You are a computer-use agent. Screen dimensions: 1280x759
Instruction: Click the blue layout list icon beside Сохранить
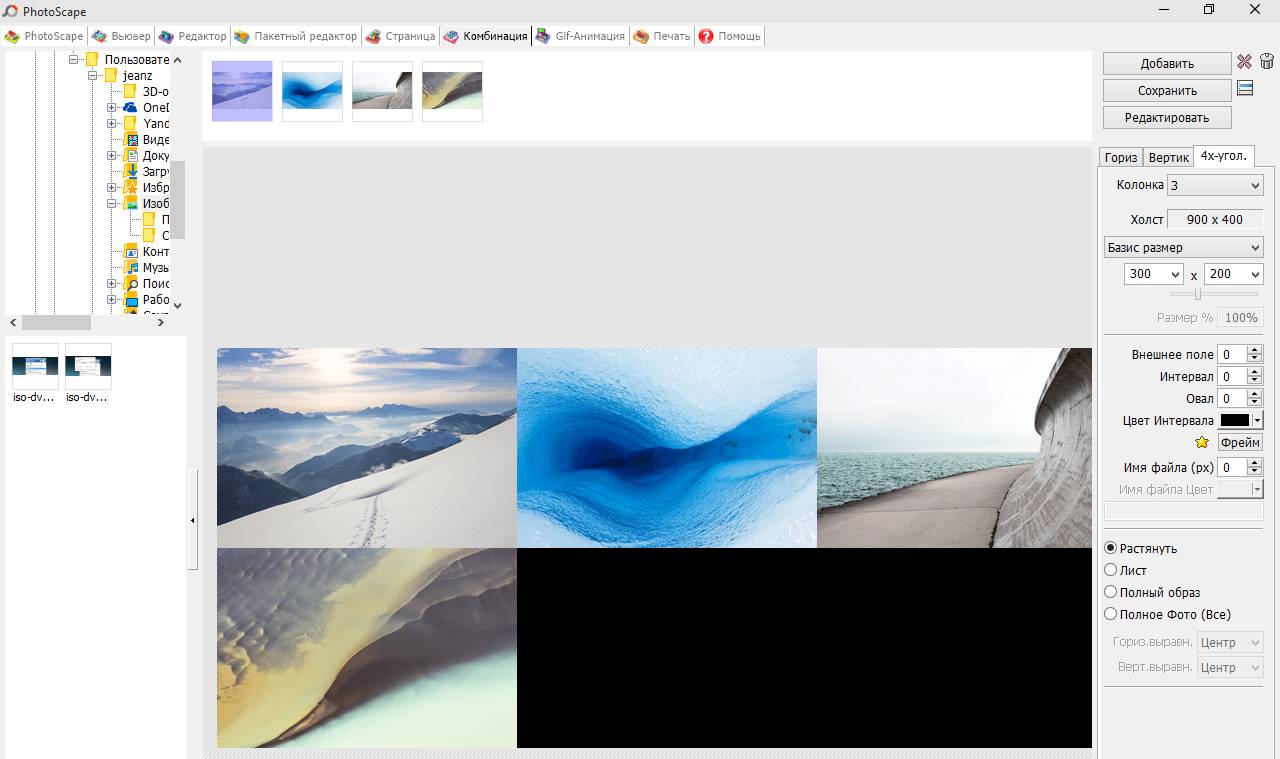click(1245, 89)
